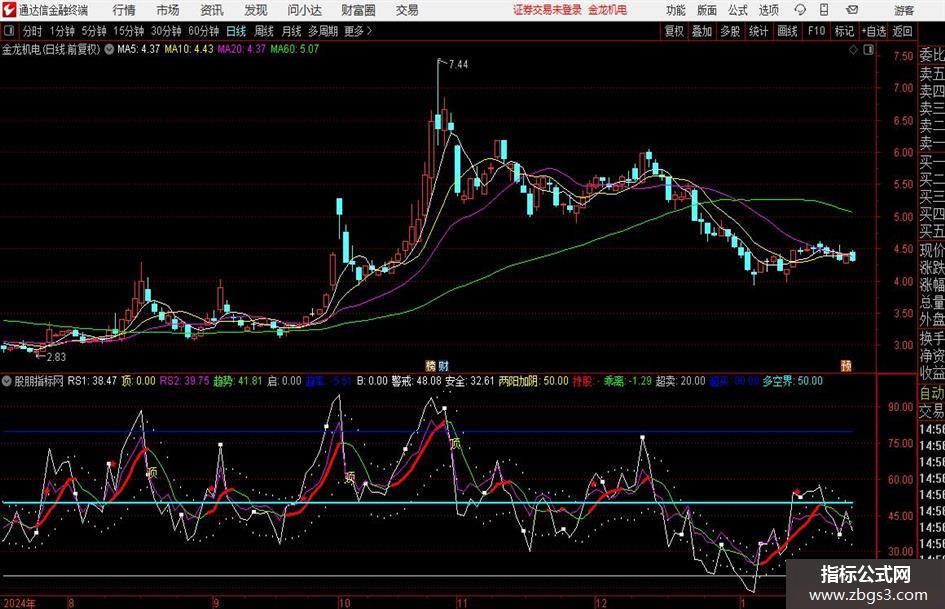Switch to 1分钟 period tab
945x609 pixels.
(x=61, y=31)
